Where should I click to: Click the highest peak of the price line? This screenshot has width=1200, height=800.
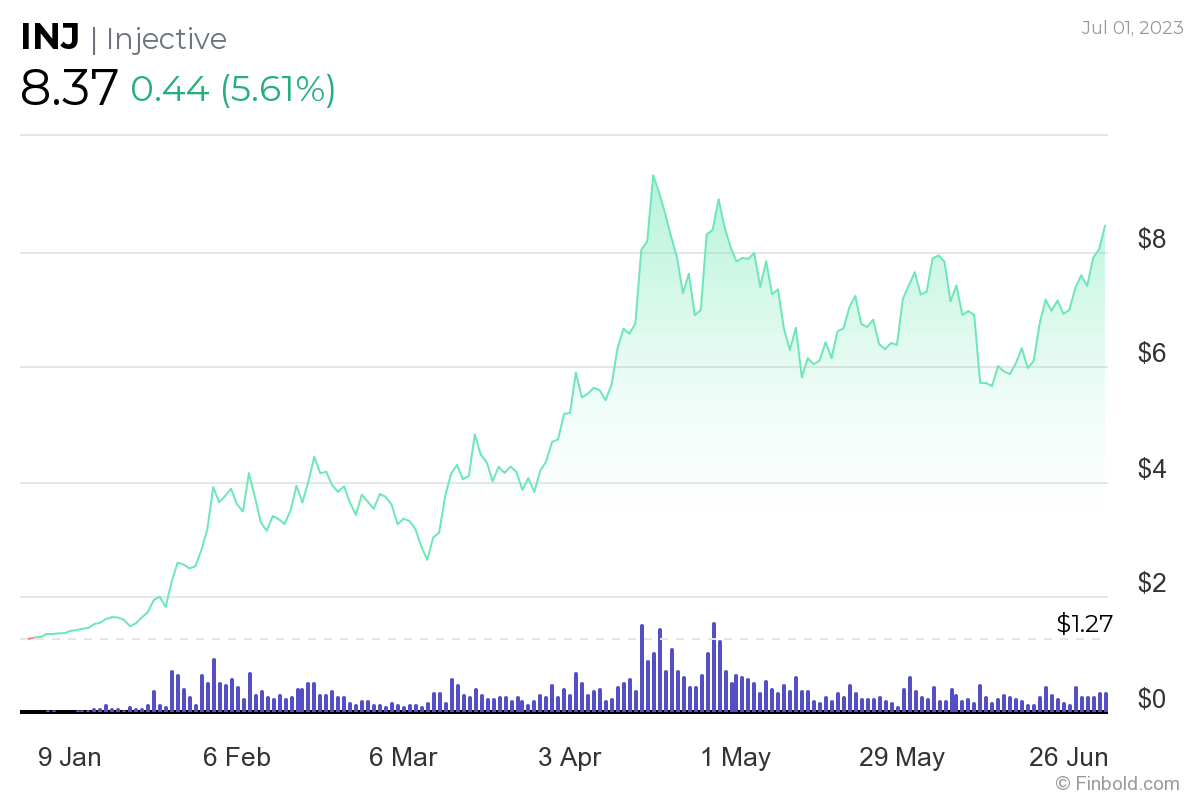[x=653, y=176]
